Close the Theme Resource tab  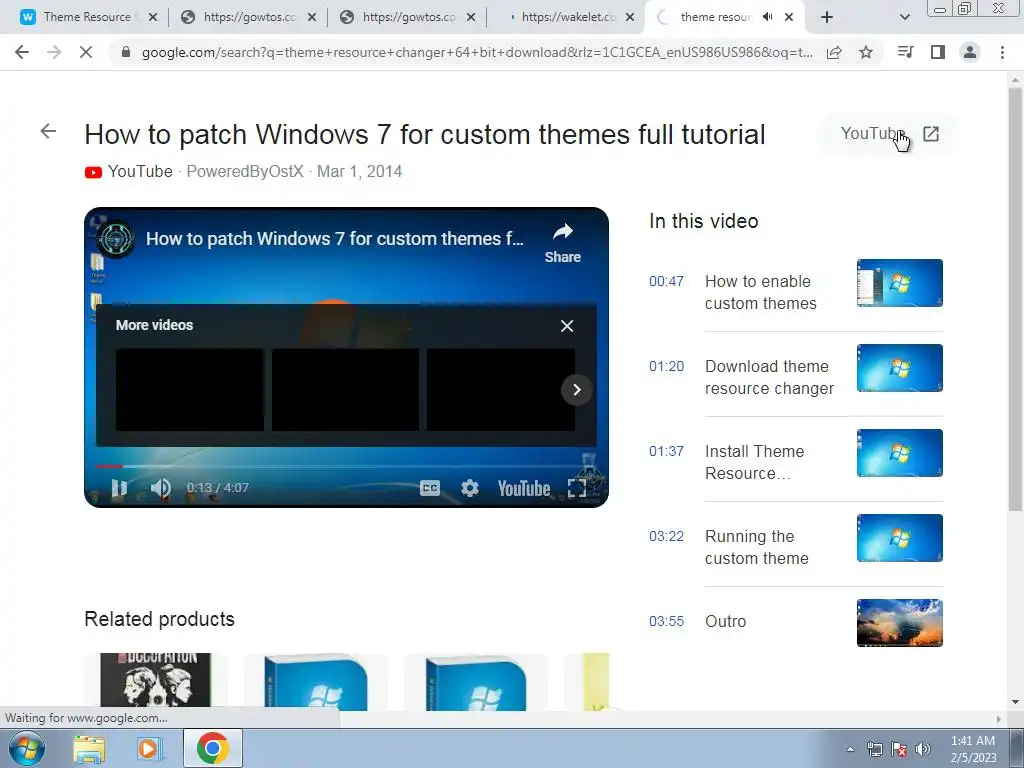[x=153, y=17]
